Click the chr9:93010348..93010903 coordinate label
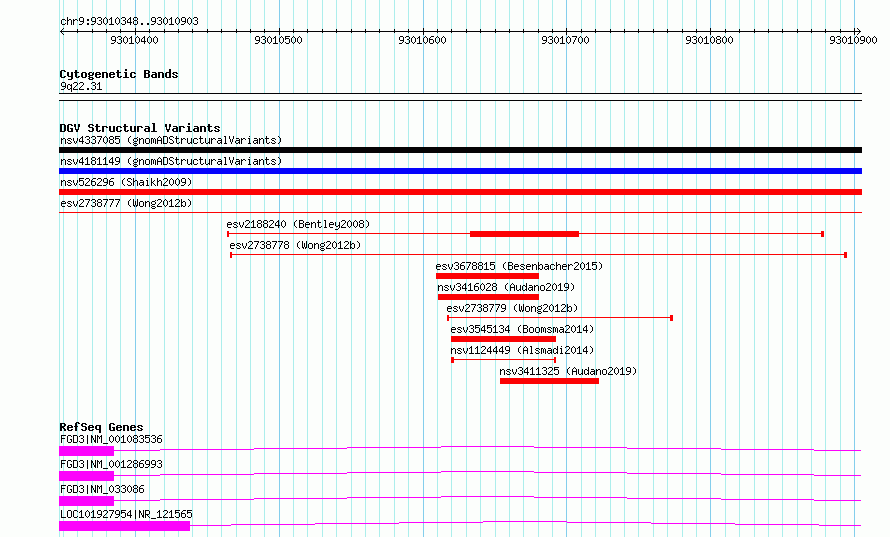This screenshot has height=537, width=890. pyautogui.click(x=129, y=22)
